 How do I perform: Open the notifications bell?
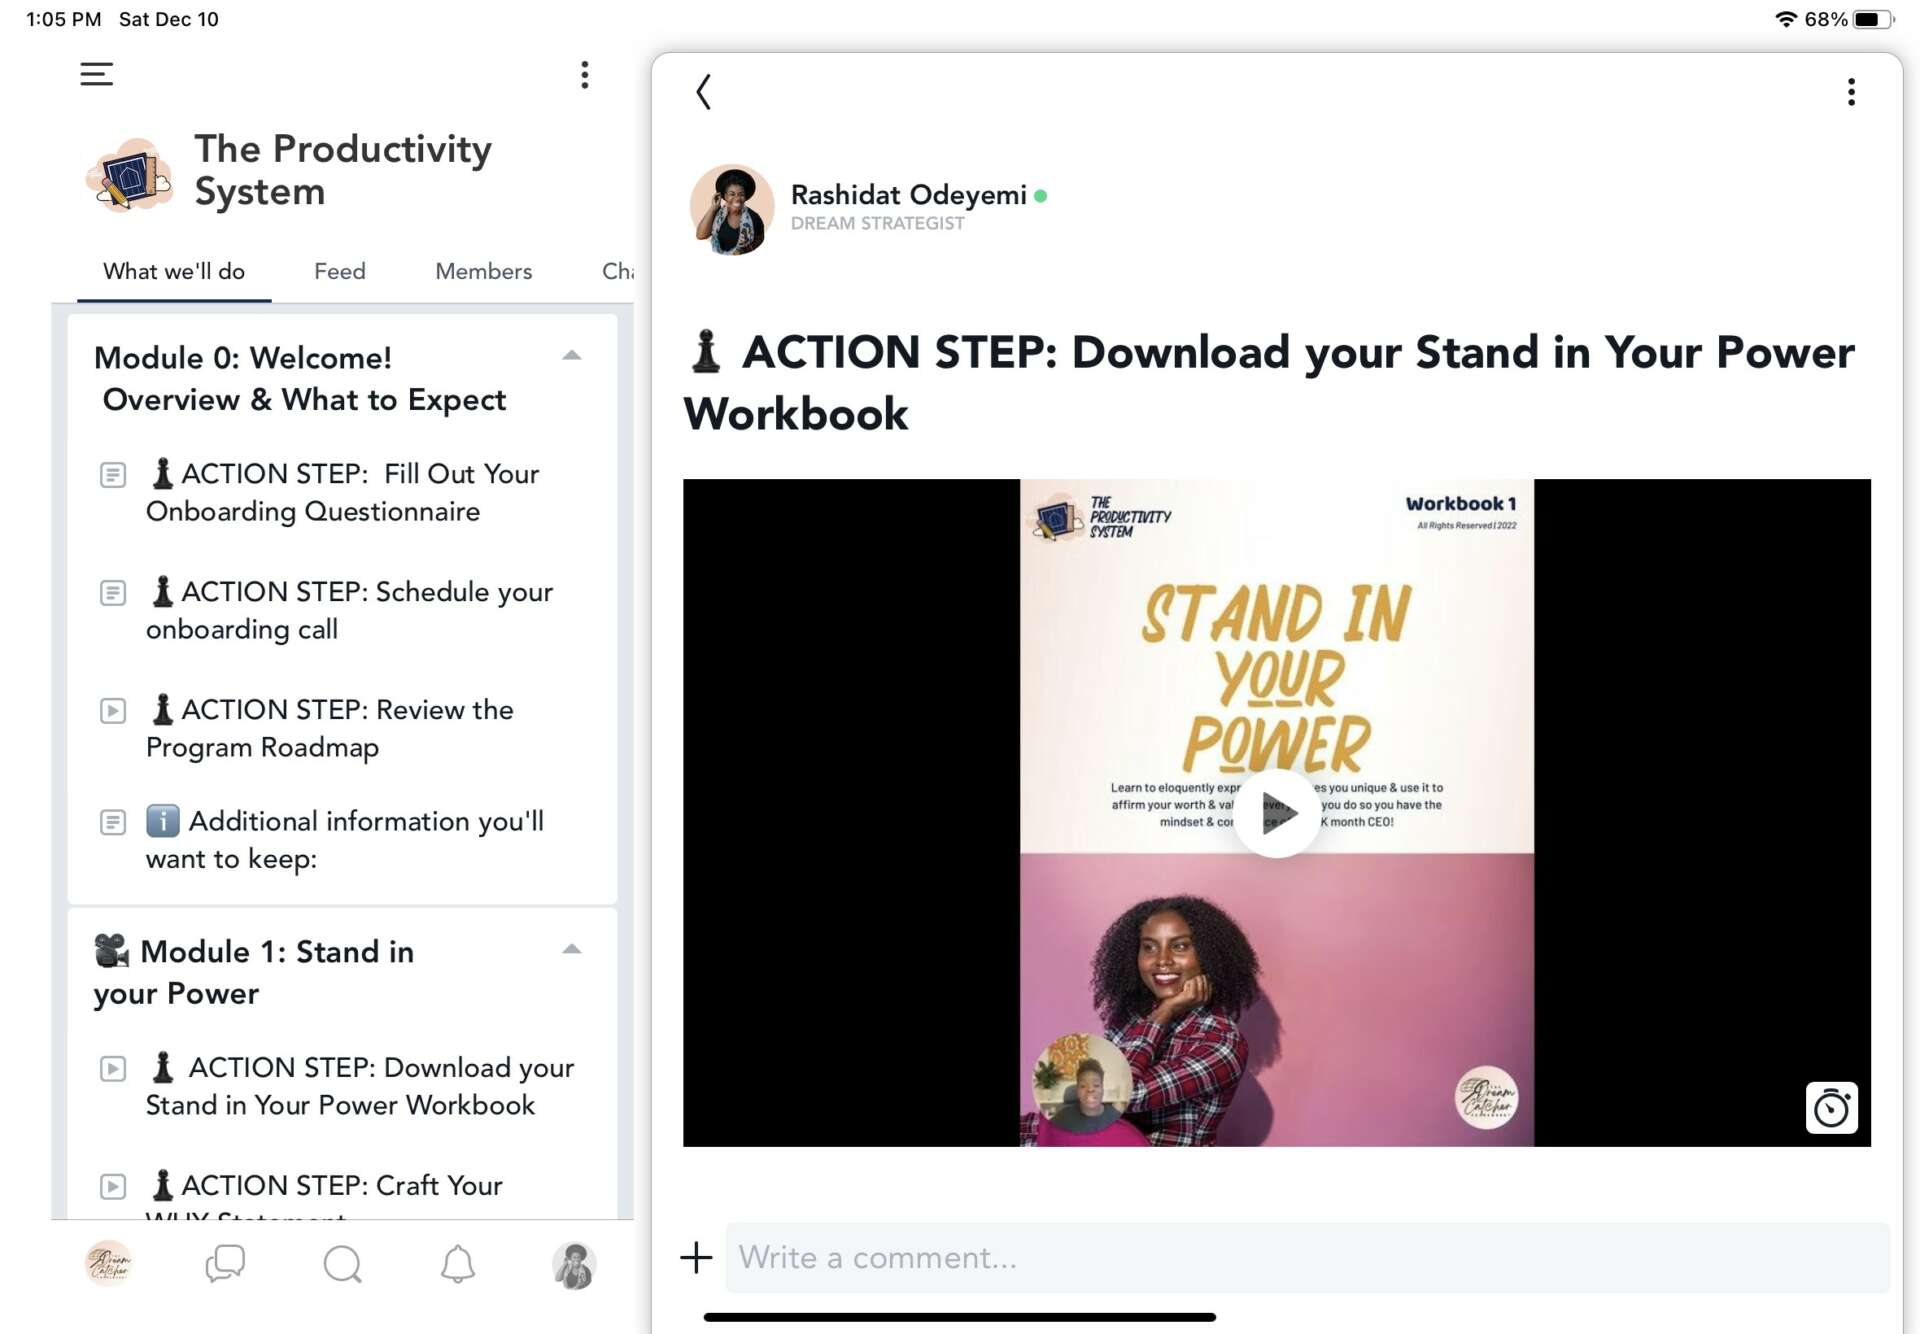[x=458, y=1264]
